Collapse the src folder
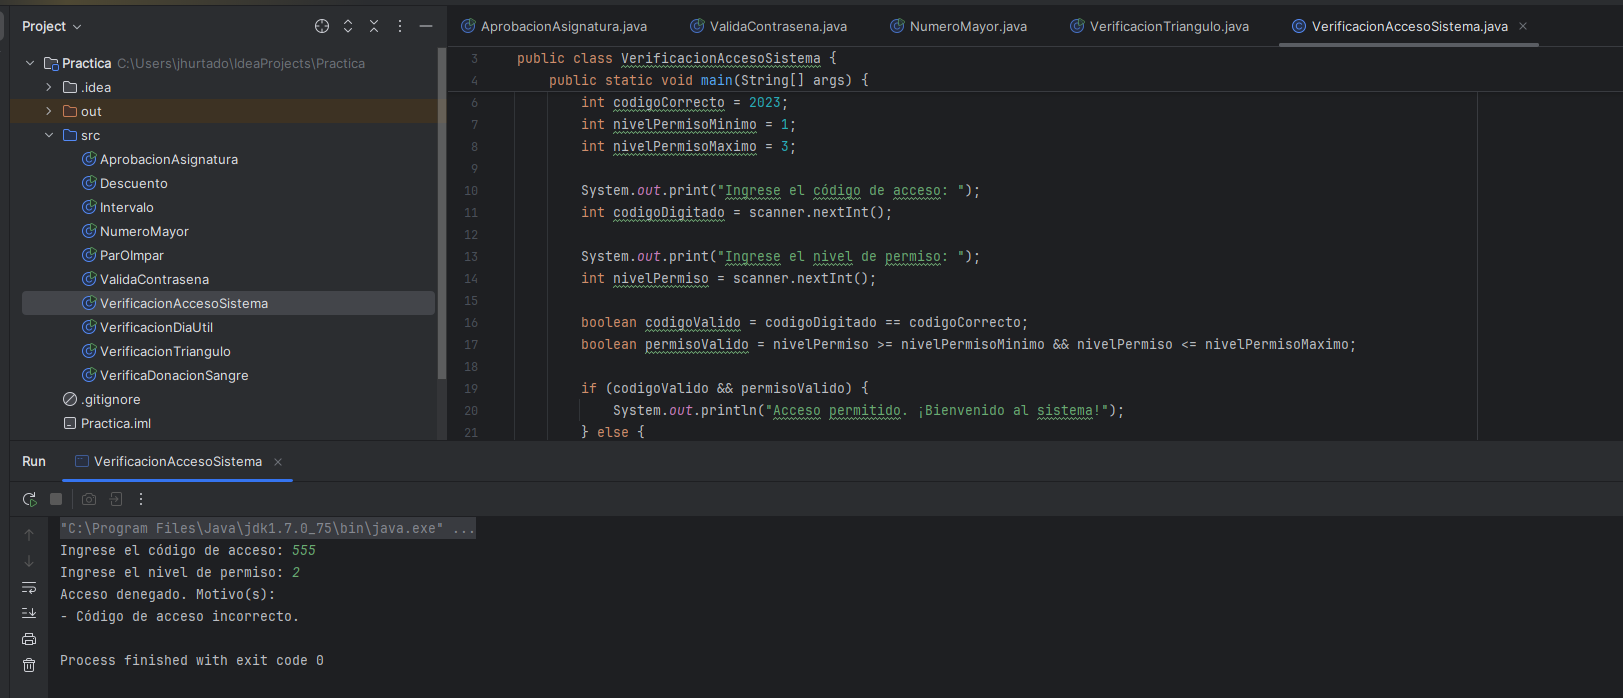This screenshot has height=698, width=1623. [x=49, y=135]
